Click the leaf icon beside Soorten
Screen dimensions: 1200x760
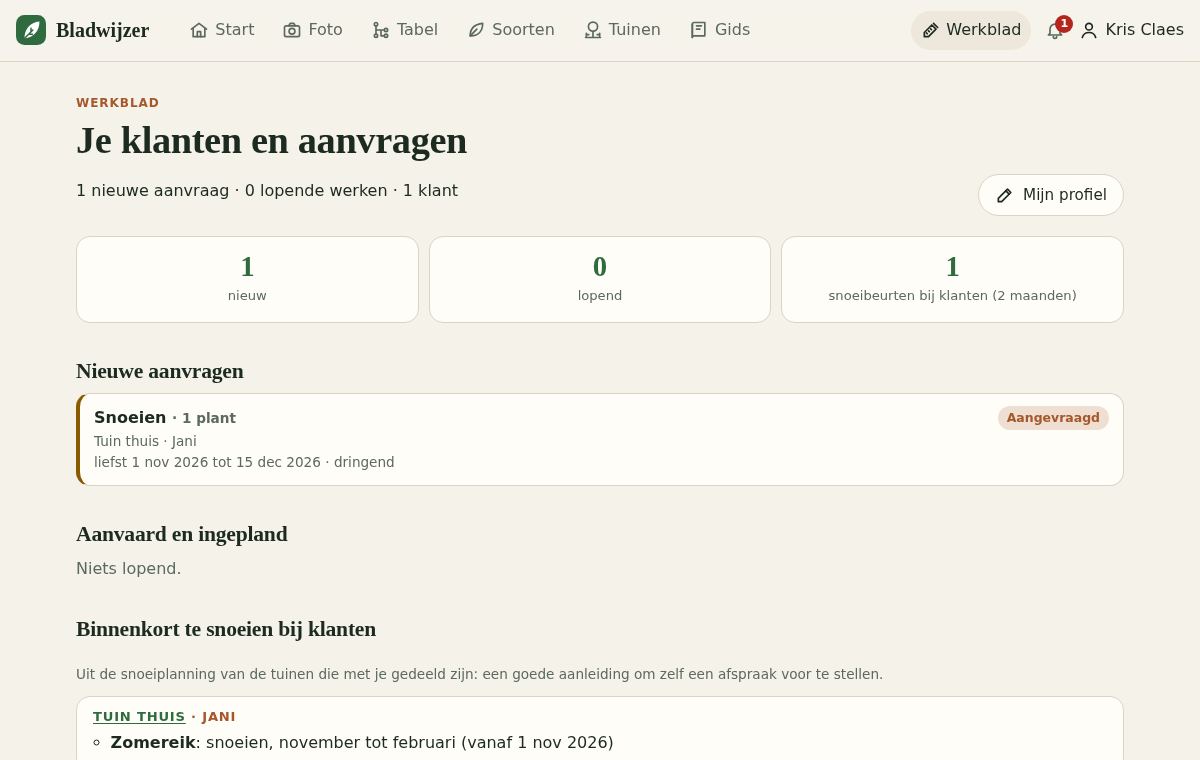476,30
